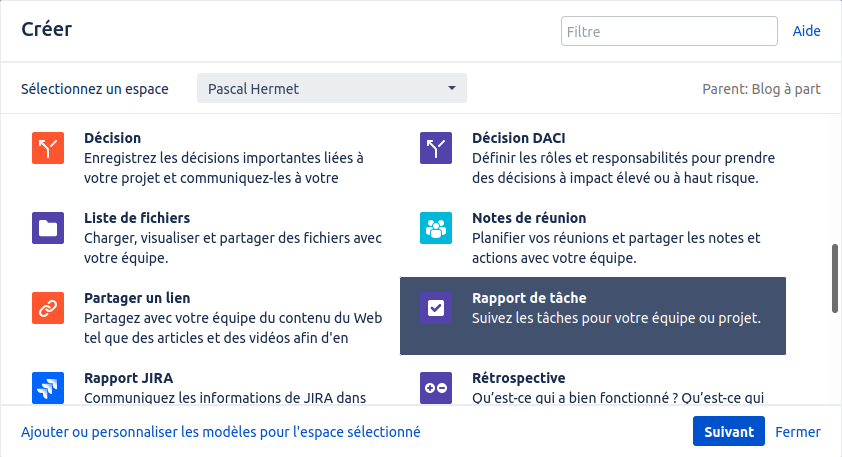
Task: Focus the Filtre search field
Action: click(x=669, y=31)
